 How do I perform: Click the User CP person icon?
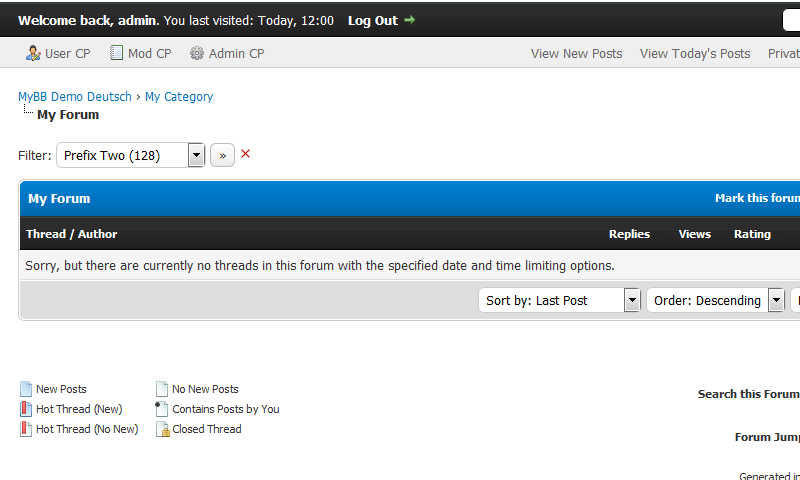[33, 53]
